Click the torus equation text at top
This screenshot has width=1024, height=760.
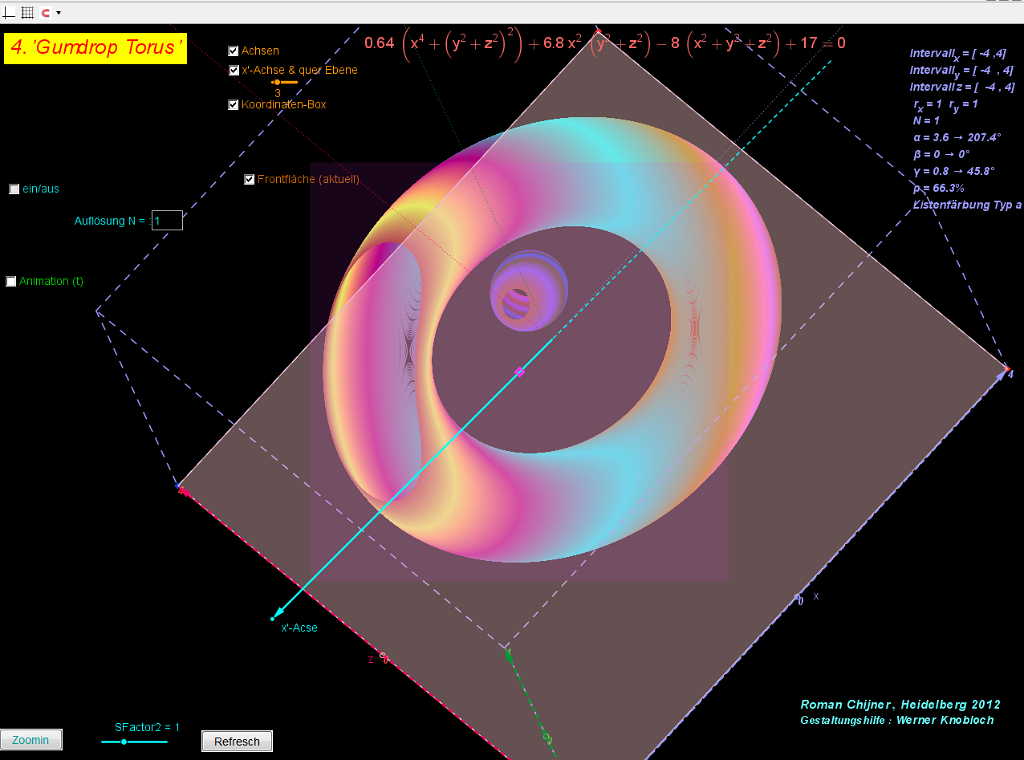(604, 43)
